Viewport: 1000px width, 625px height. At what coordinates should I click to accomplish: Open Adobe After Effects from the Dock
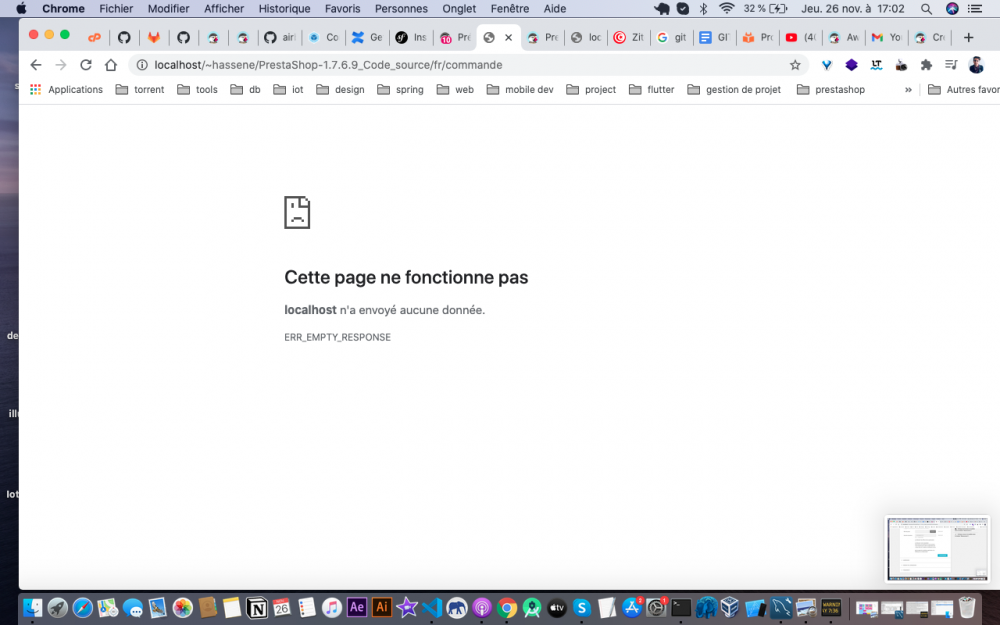tap(357, 607)
